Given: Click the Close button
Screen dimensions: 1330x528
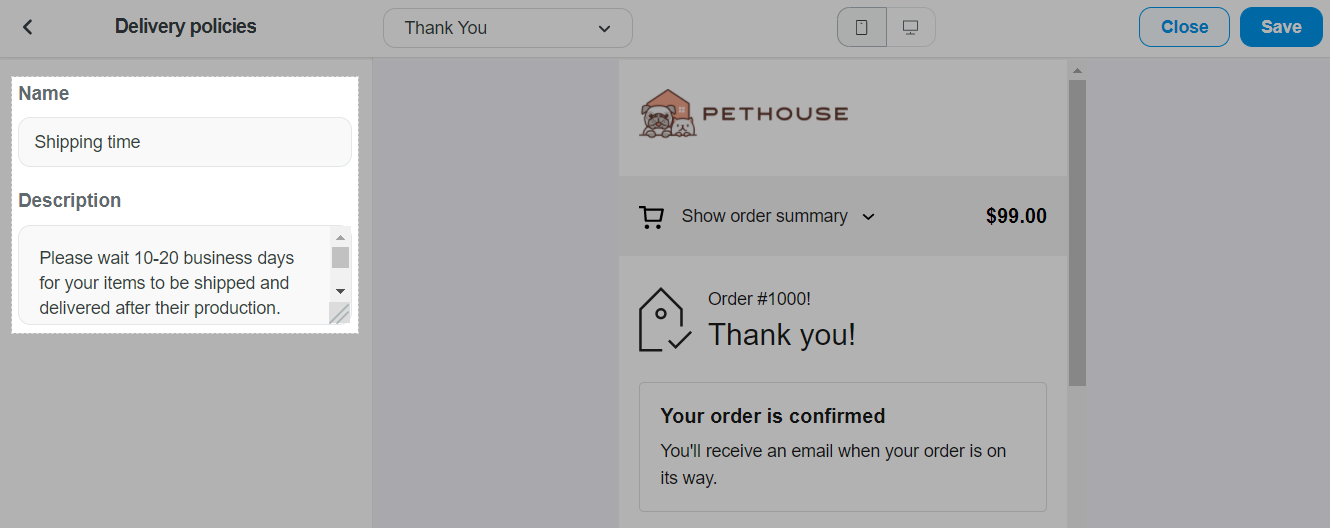Looking at the screenshot, I should point(1184,27).
